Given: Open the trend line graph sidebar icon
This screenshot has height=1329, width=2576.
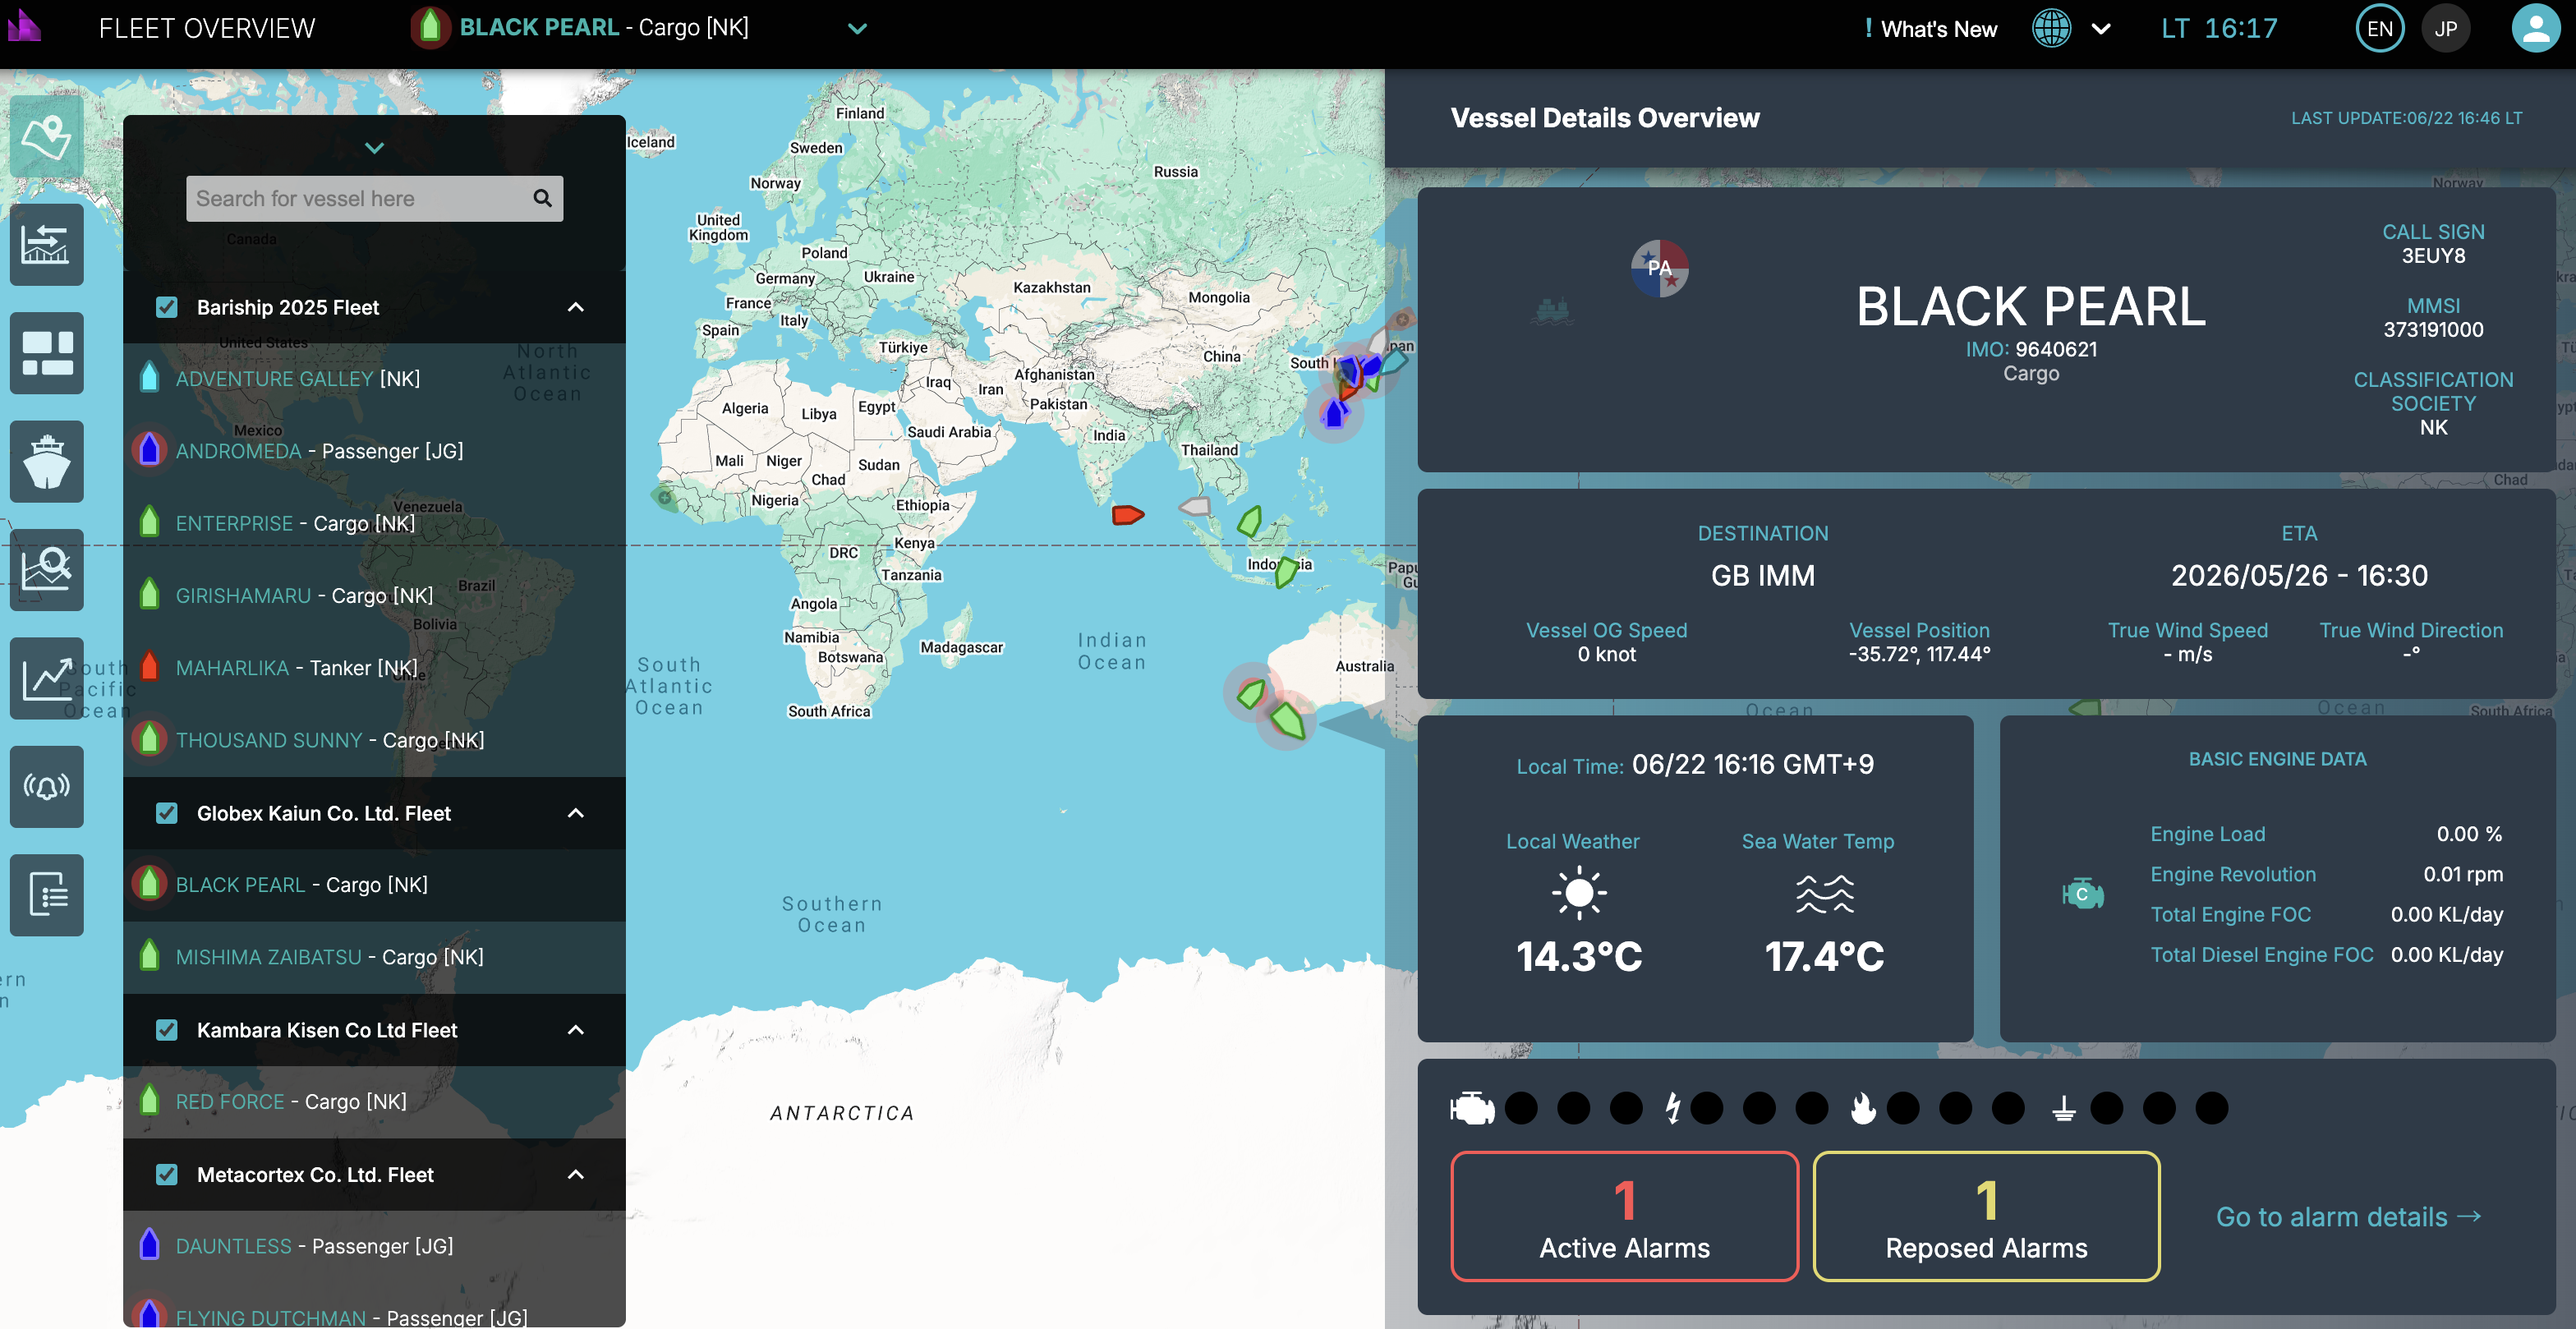Looking at the screenshot, I should tap(47, 678).
